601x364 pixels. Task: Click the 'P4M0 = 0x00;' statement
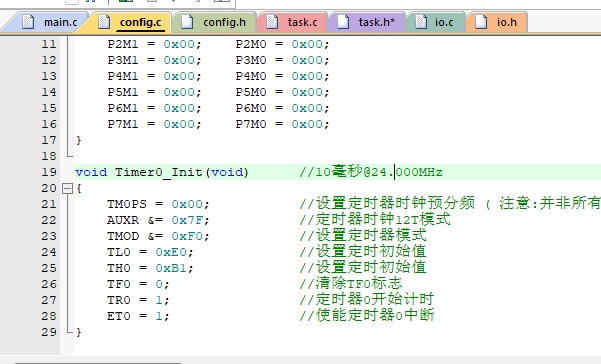282,76
